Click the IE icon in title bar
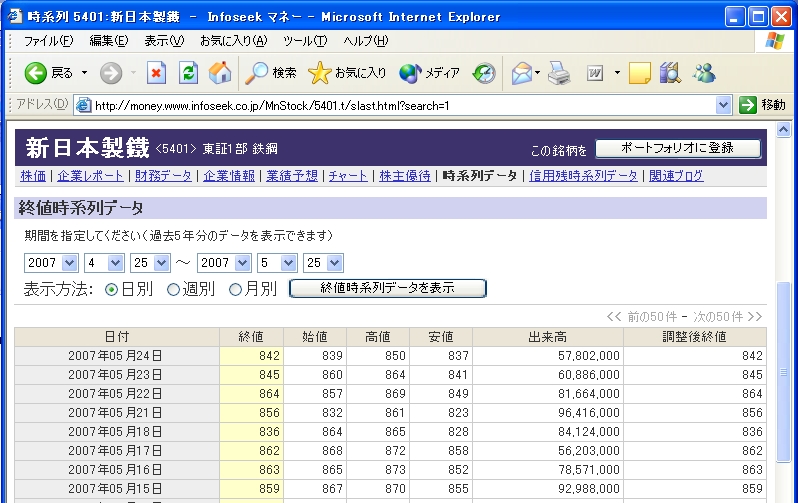The height and width of the screenshot is (503, 798). (x=15, y=16)
